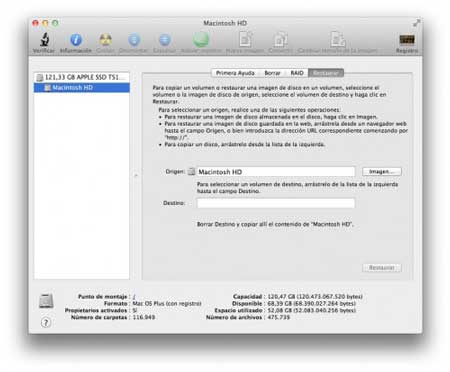Screen dimensions: 450x372
Task: Click the Origen input field
Action: pos(276,172)
